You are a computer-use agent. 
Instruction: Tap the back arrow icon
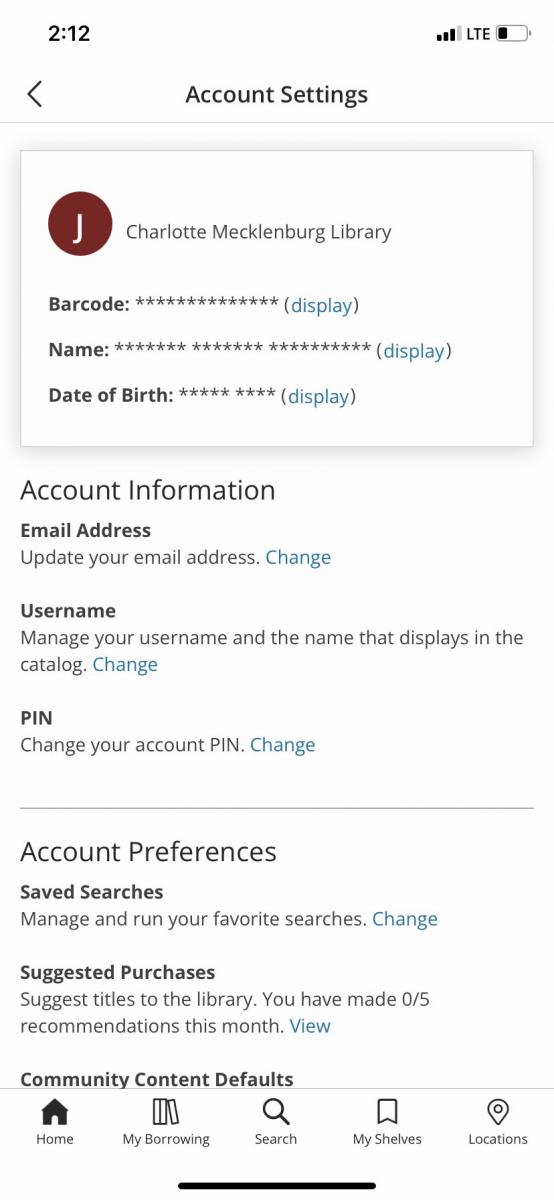click(x=35, y=94)
